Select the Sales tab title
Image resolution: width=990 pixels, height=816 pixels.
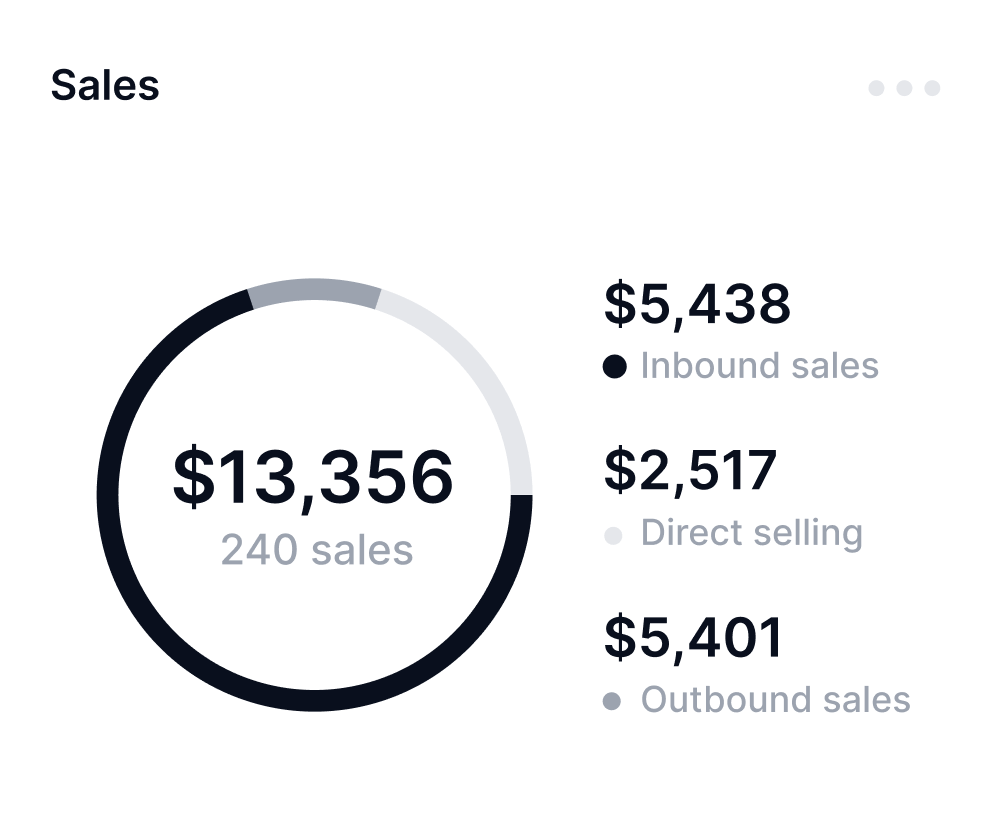tap(105, 86)
